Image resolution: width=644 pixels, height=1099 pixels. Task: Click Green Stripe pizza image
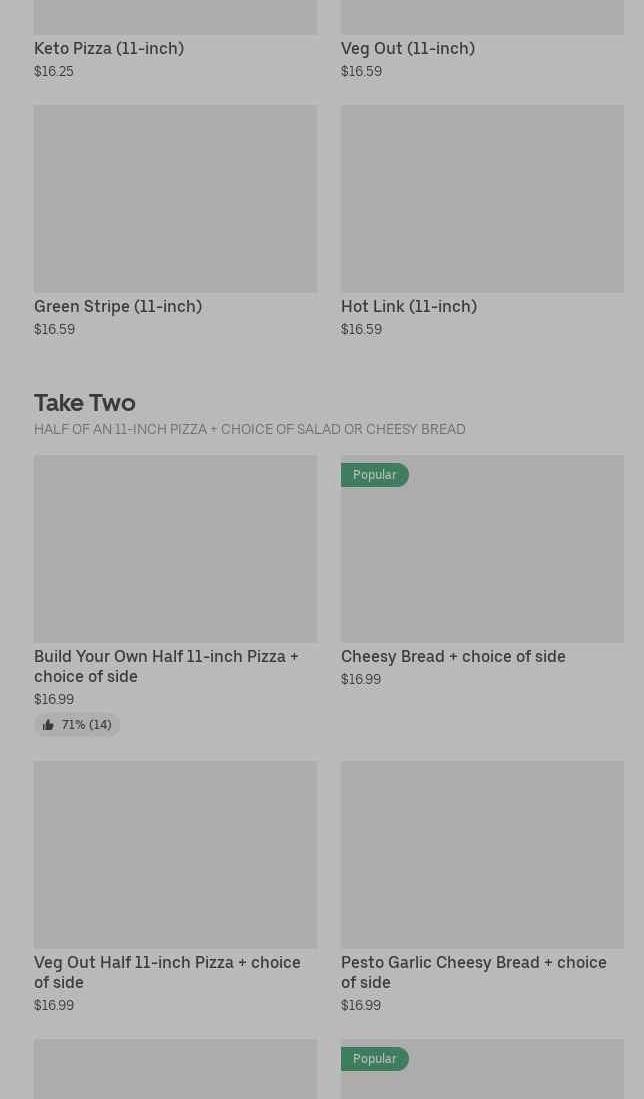175,199
